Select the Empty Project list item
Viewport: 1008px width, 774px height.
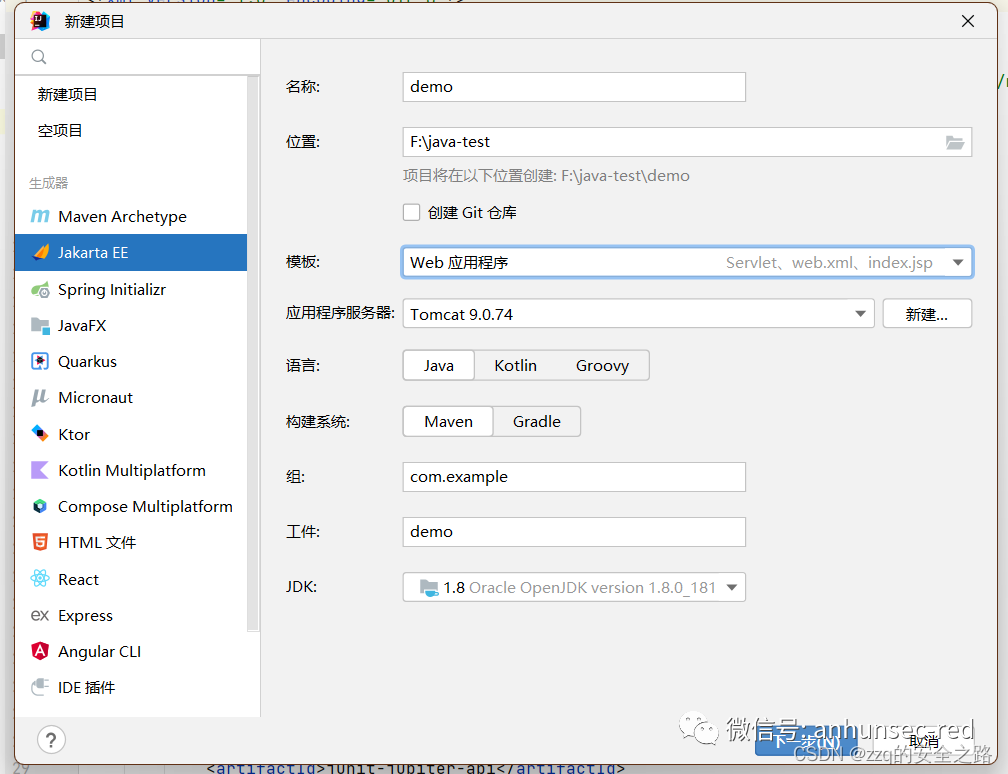click(x=130, y=130)
